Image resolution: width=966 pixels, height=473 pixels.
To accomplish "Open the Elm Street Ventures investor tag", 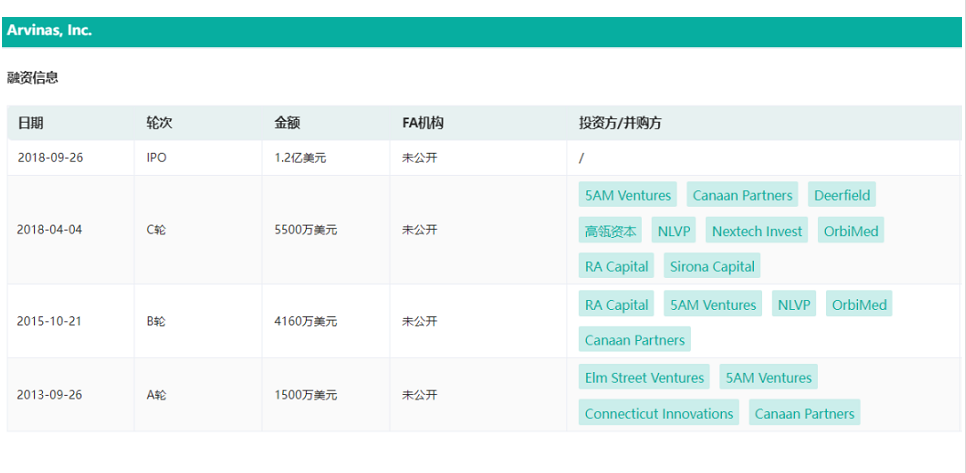I will (x=644, y=377).
